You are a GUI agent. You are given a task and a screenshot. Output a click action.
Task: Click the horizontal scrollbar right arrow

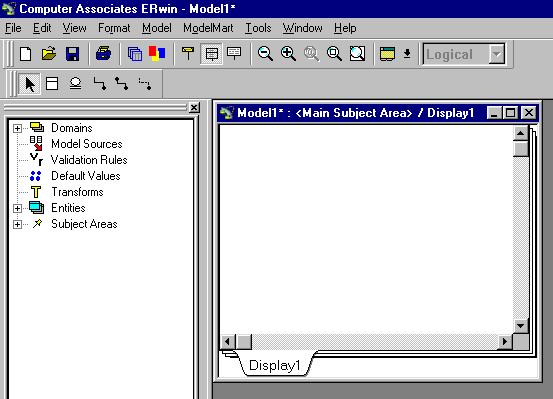[x=505, y=341]
